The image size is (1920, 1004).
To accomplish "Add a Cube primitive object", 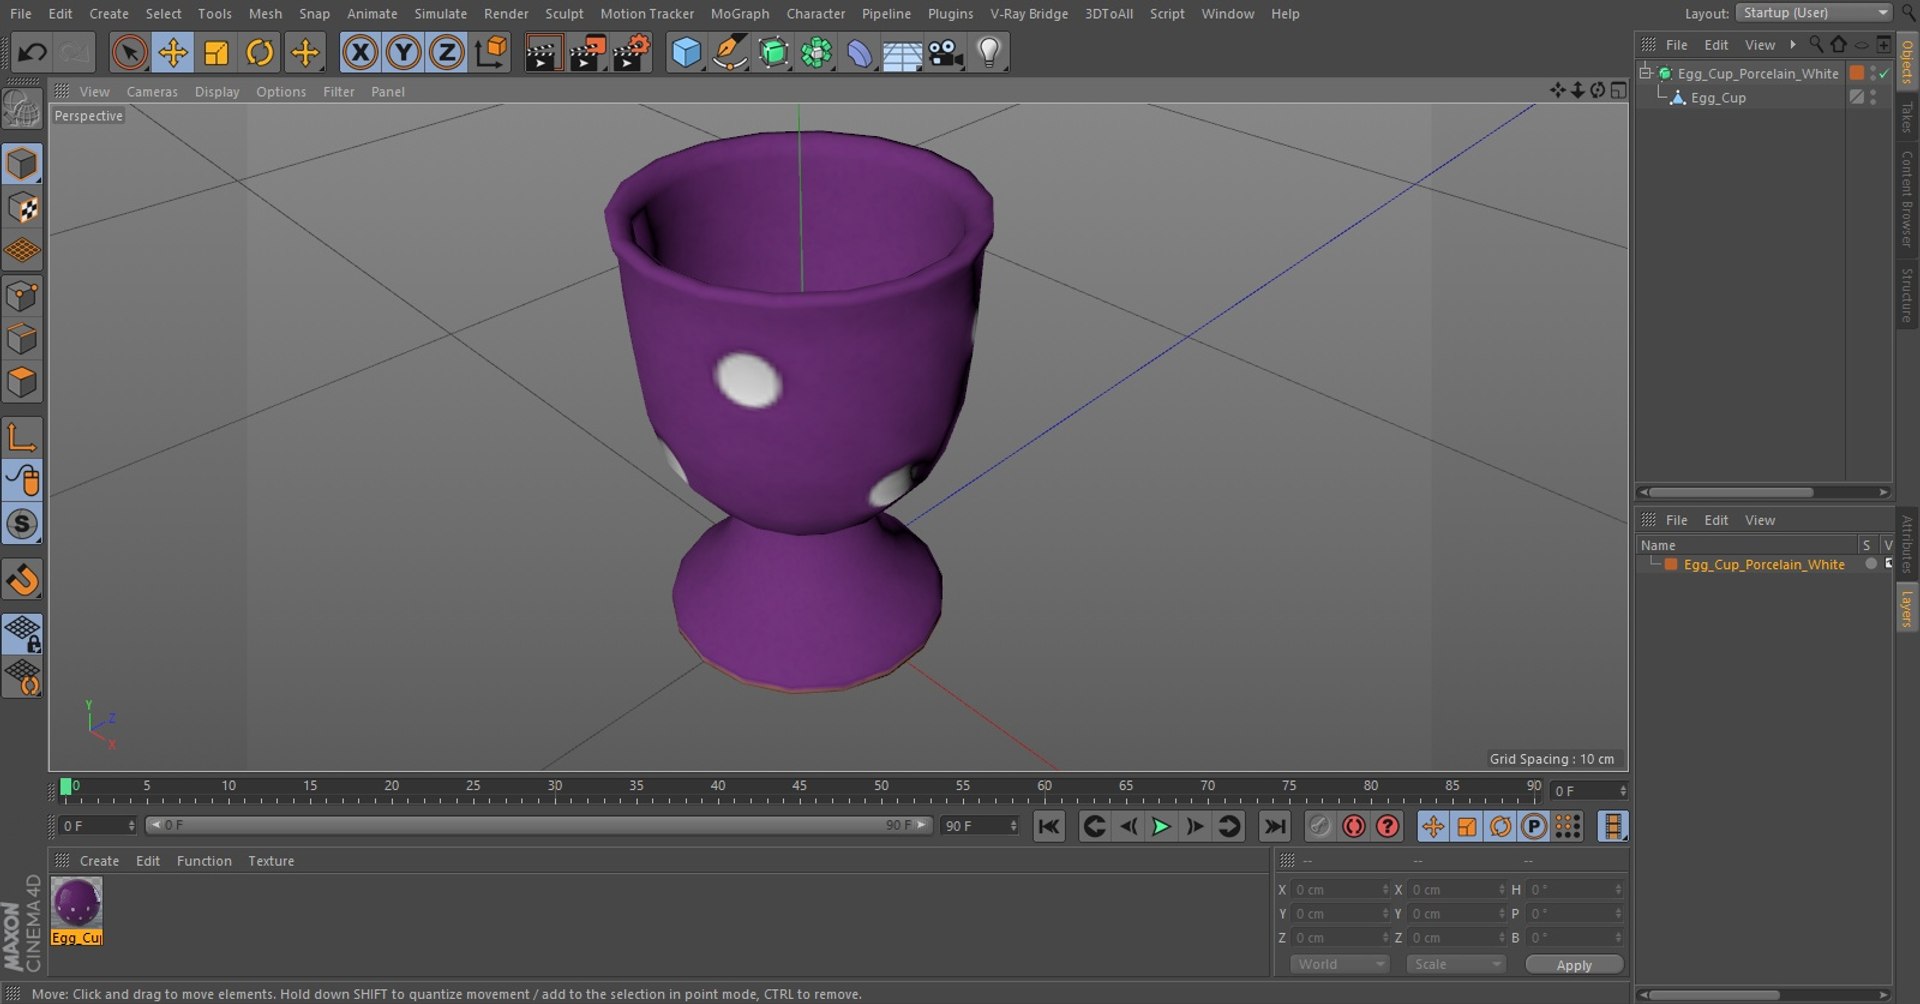I will (x=686, y=52).
